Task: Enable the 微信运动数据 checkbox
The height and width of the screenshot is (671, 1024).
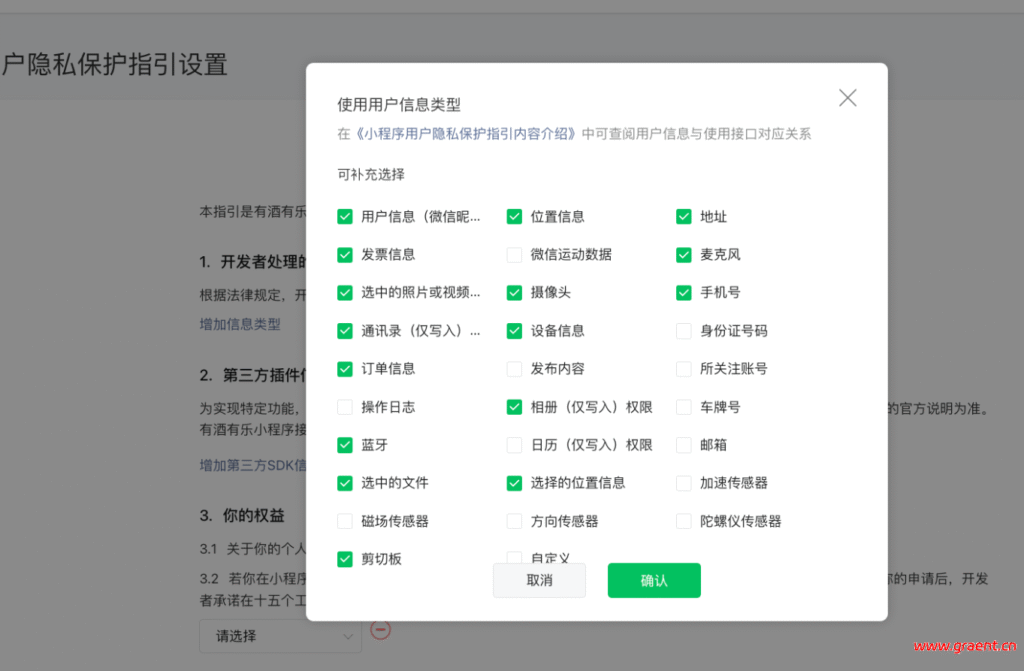Action: point(514,255)
